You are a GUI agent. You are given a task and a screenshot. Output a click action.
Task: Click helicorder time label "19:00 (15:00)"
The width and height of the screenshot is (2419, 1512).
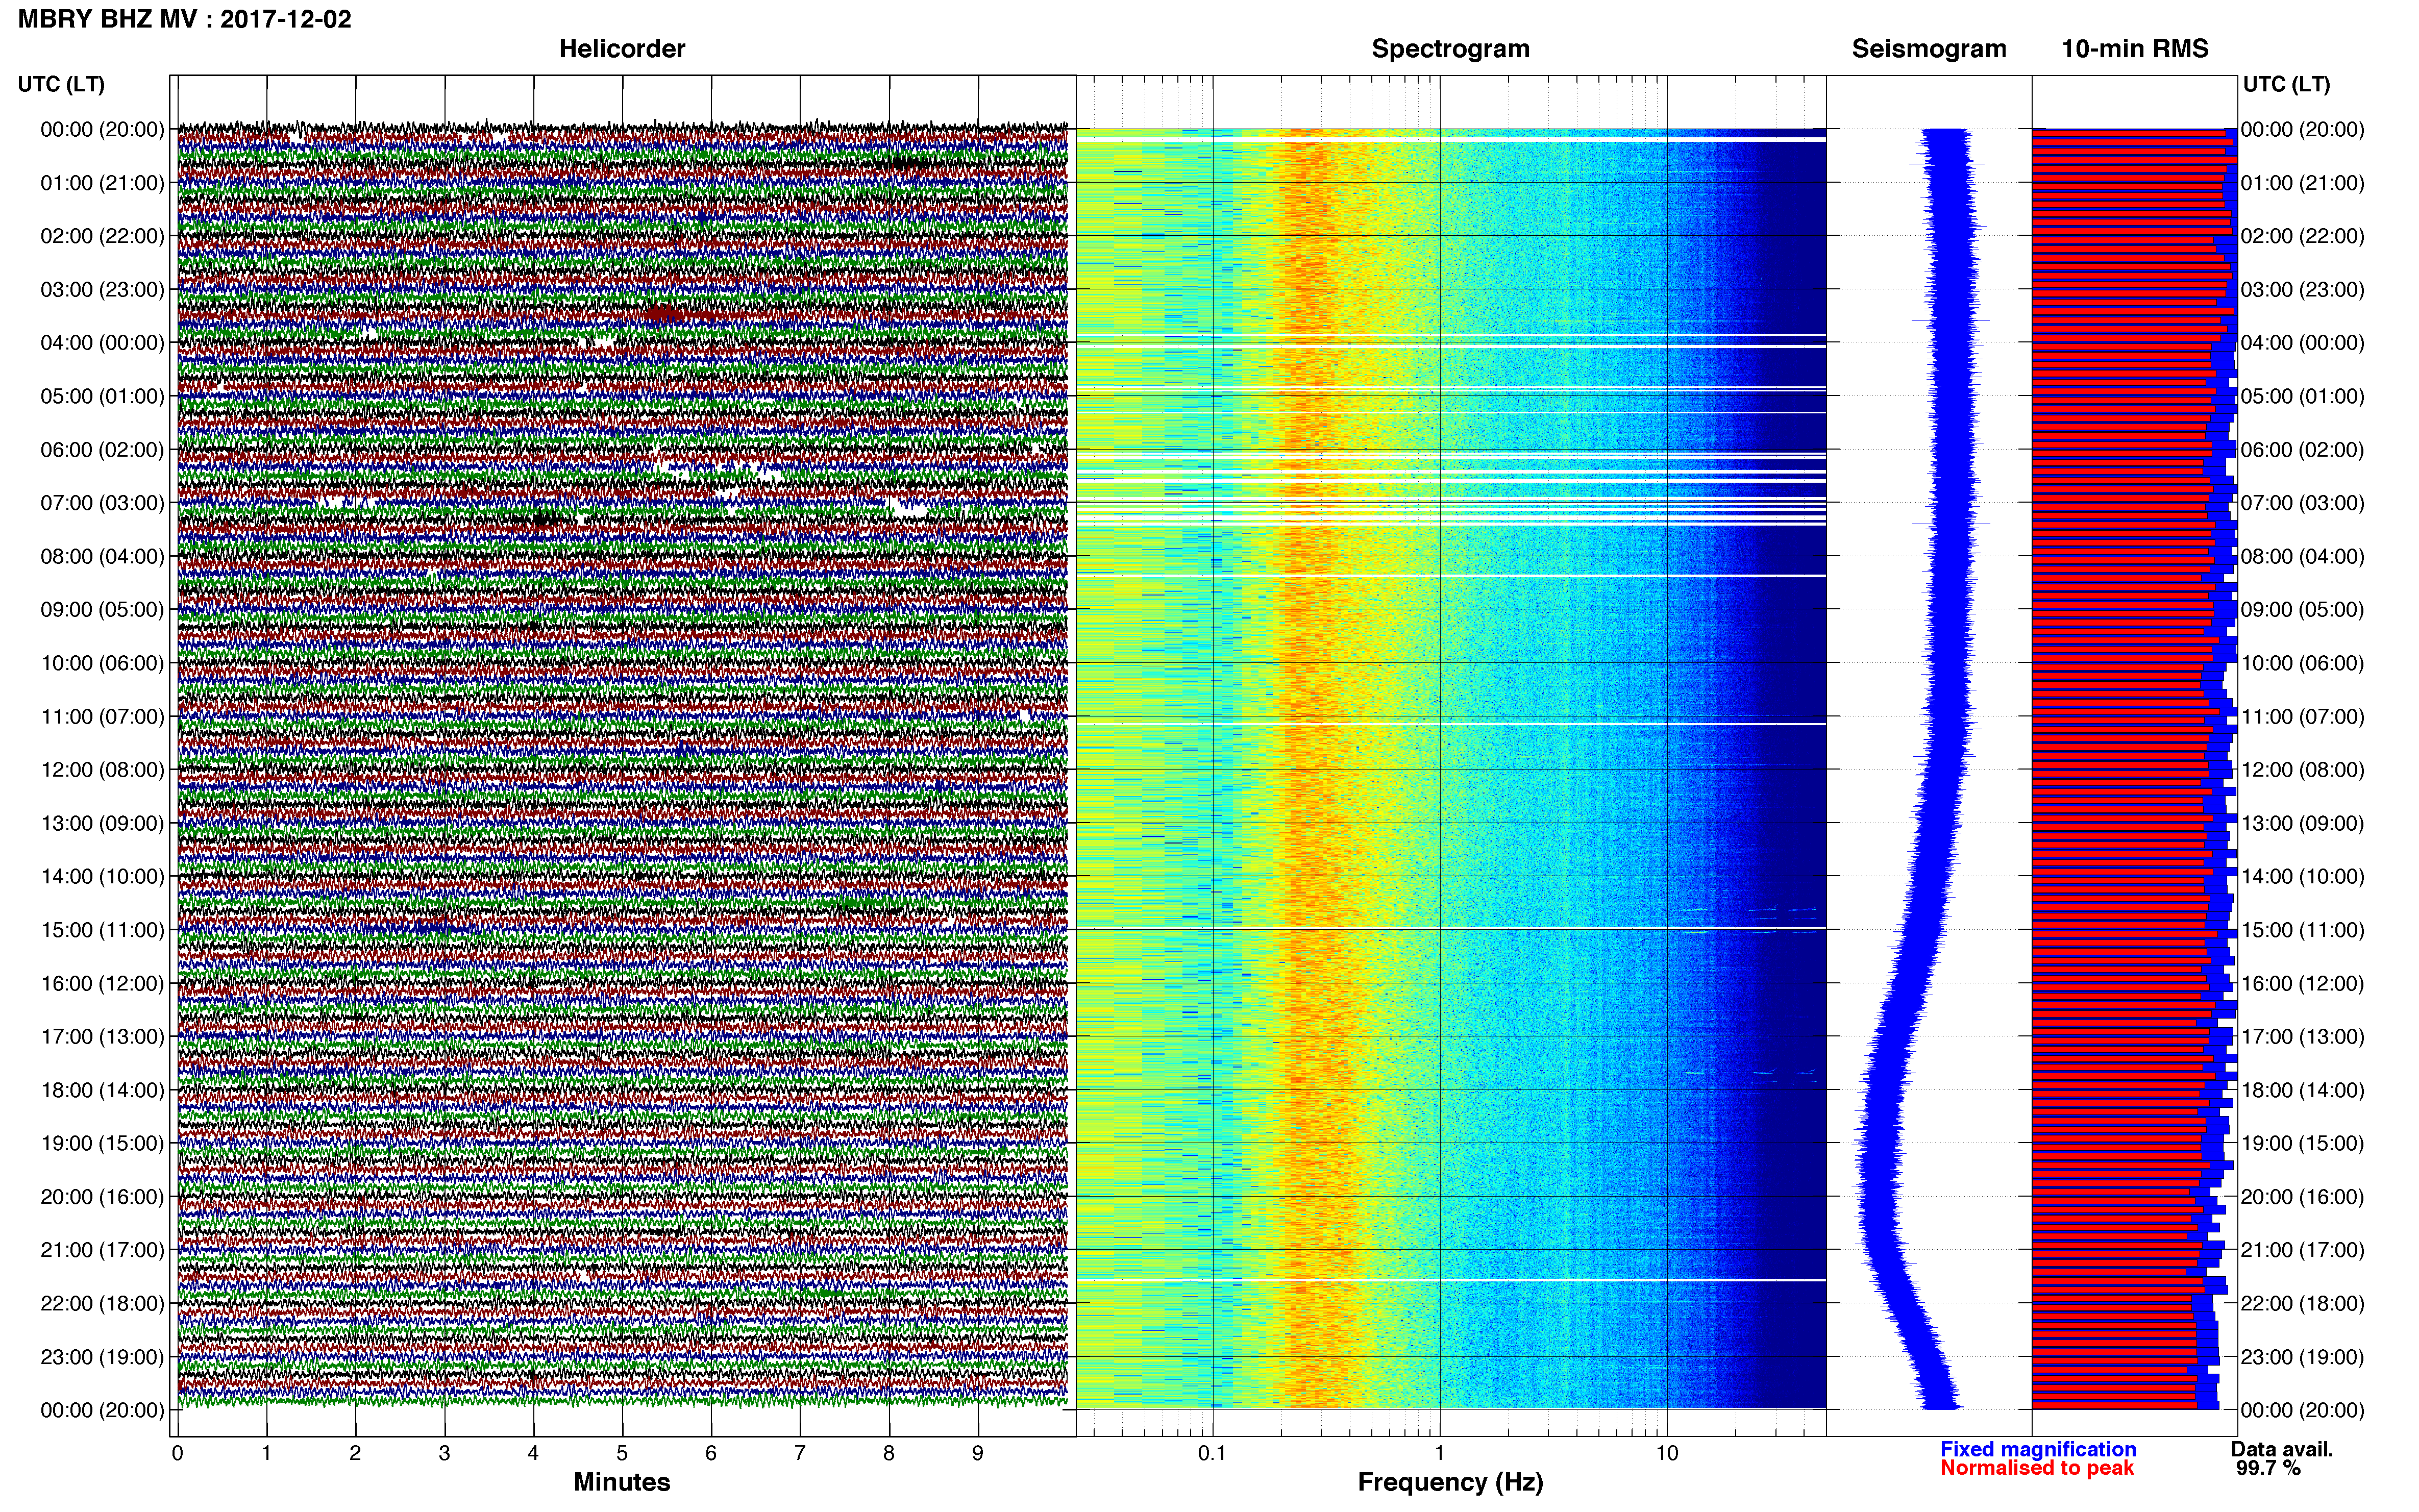(x=102, y=1143)
